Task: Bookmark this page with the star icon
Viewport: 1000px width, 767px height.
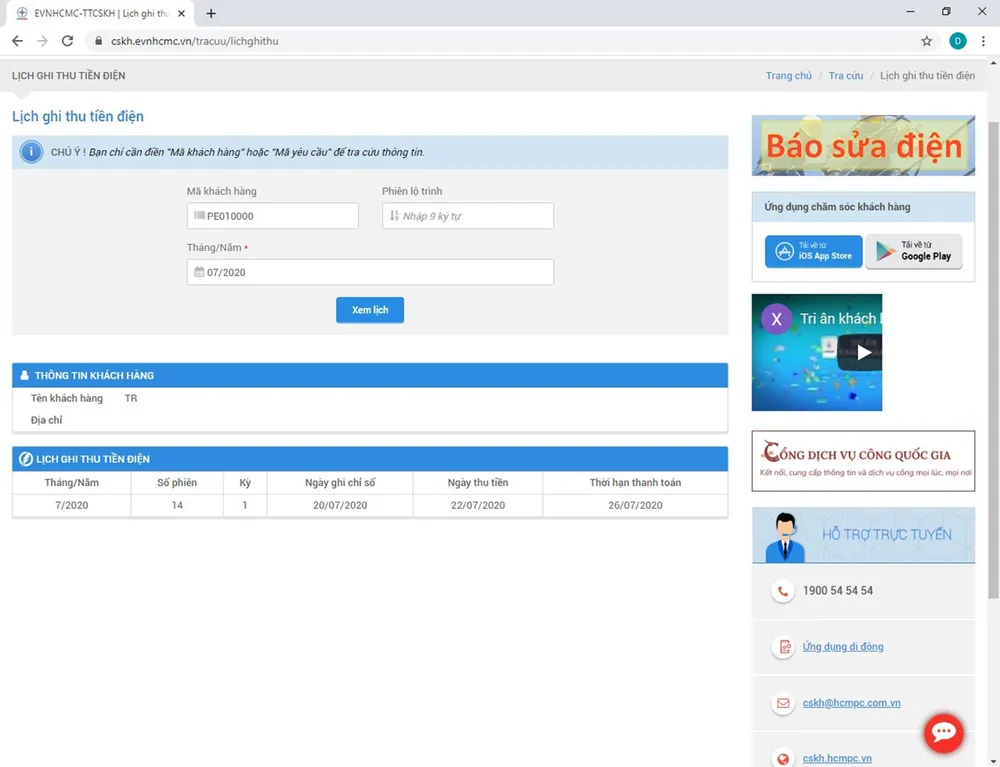Action: [926, 41]
